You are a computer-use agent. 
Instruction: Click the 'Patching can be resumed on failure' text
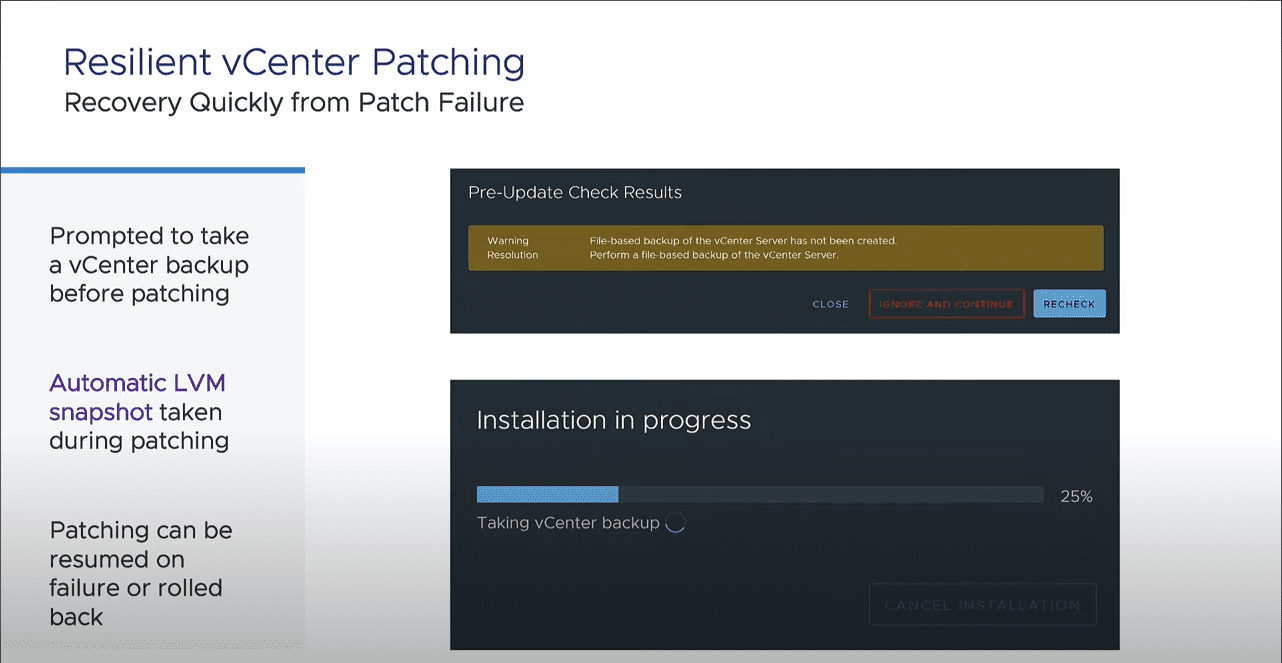pyautogui.click(x=140, y=573)
